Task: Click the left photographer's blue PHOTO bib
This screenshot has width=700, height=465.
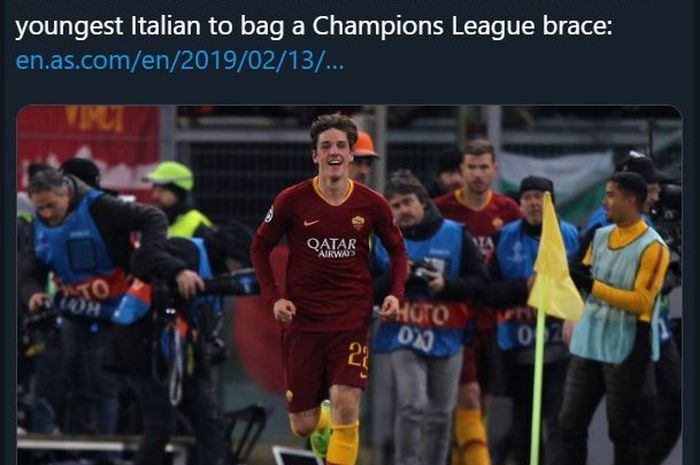Action: pyautogui.click(x=89, y=257)
